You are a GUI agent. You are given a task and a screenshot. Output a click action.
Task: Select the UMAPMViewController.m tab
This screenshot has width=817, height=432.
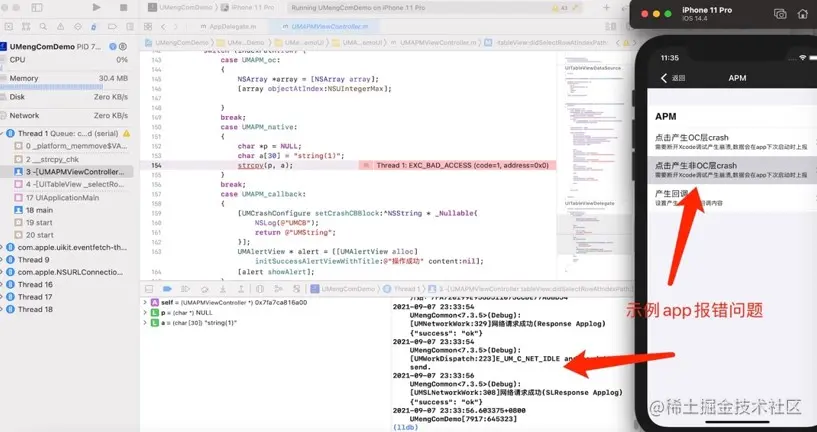click(x=325, y=27)
